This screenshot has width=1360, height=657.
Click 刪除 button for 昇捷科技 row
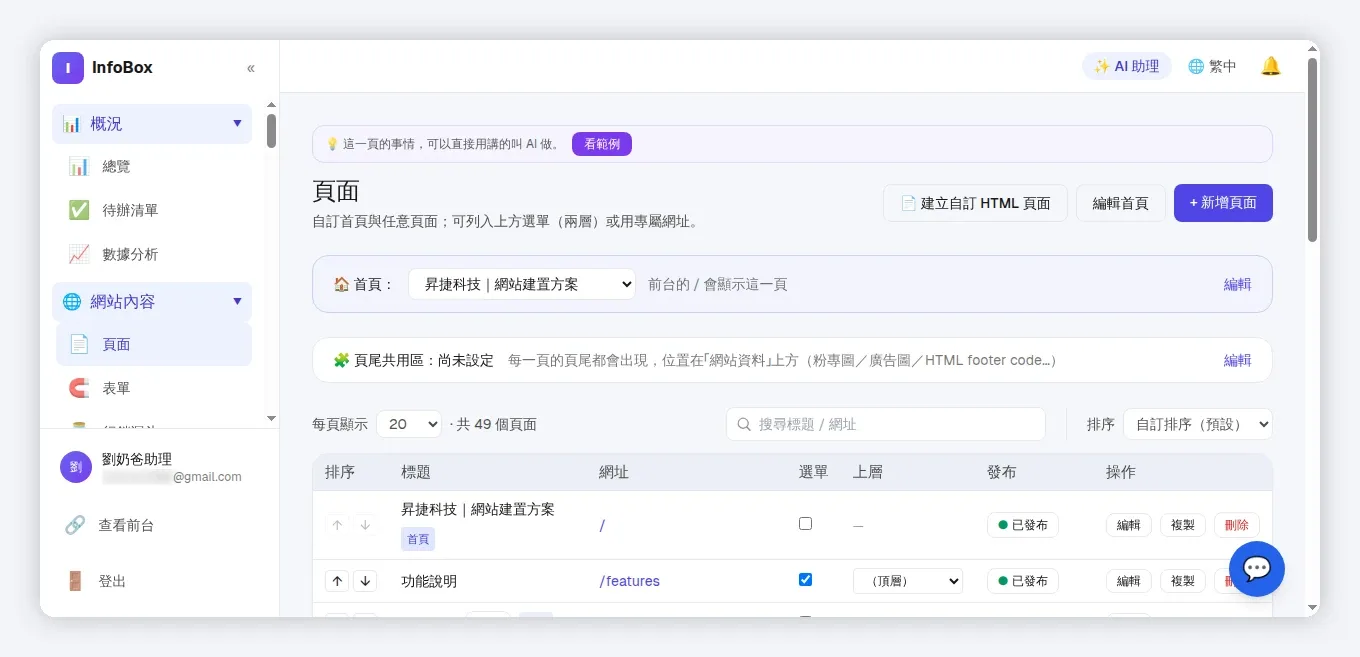click(1237, 525)
